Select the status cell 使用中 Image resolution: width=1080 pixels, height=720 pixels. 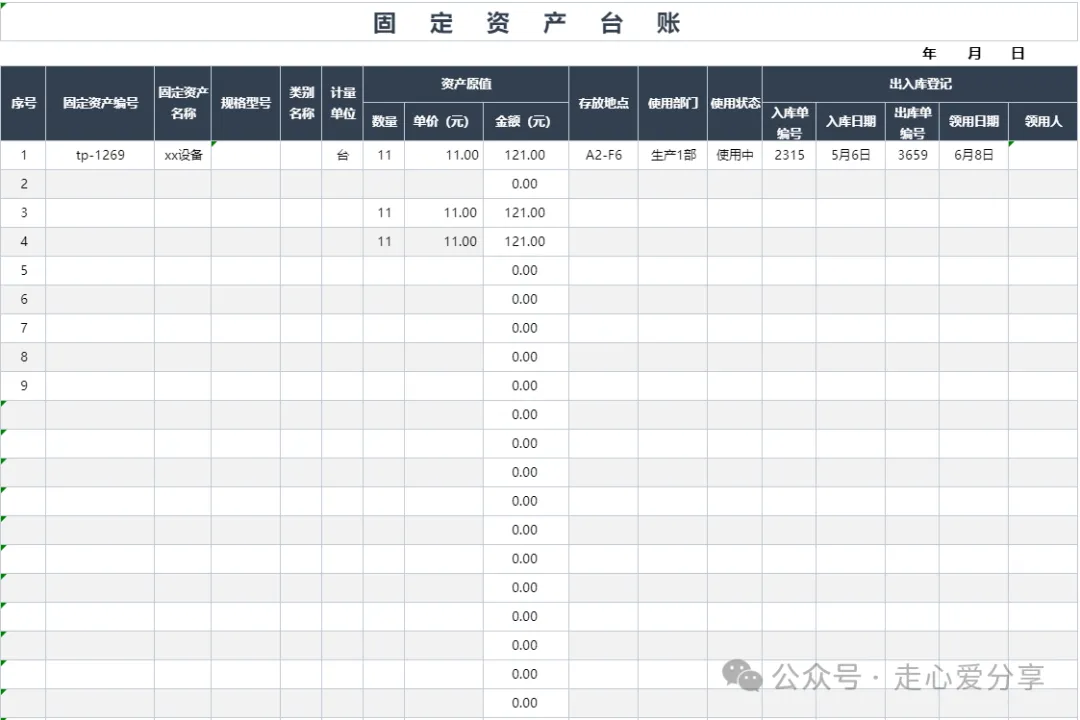[735, 155]
